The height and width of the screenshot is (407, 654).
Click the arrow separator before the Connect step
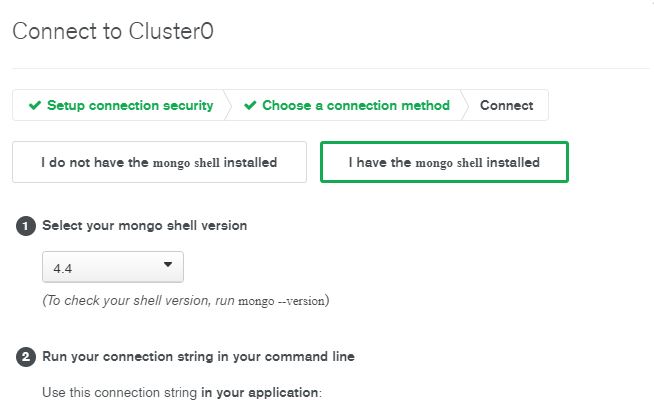[x=464, y=106]
